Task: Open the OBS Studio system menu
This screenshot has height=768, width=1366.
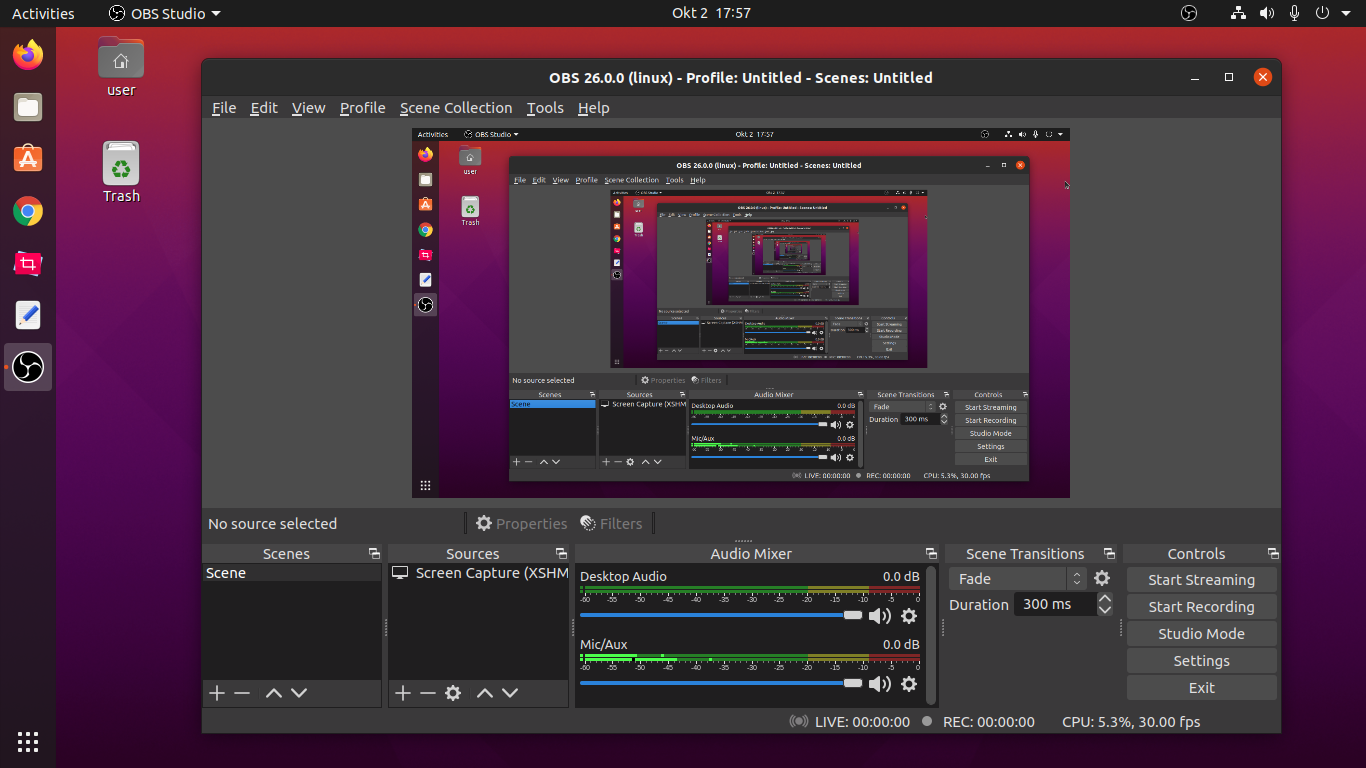Action: tap(164, 13)
